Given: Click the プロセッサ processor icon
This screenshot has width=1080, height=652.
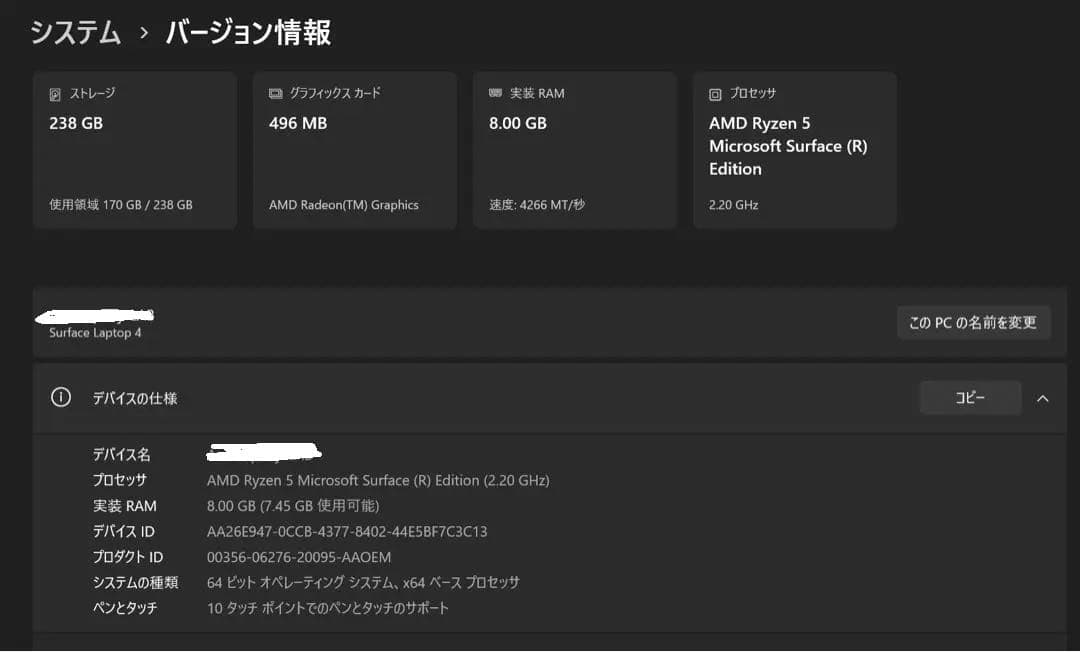Looking at the screenshot, I should 714,92.
